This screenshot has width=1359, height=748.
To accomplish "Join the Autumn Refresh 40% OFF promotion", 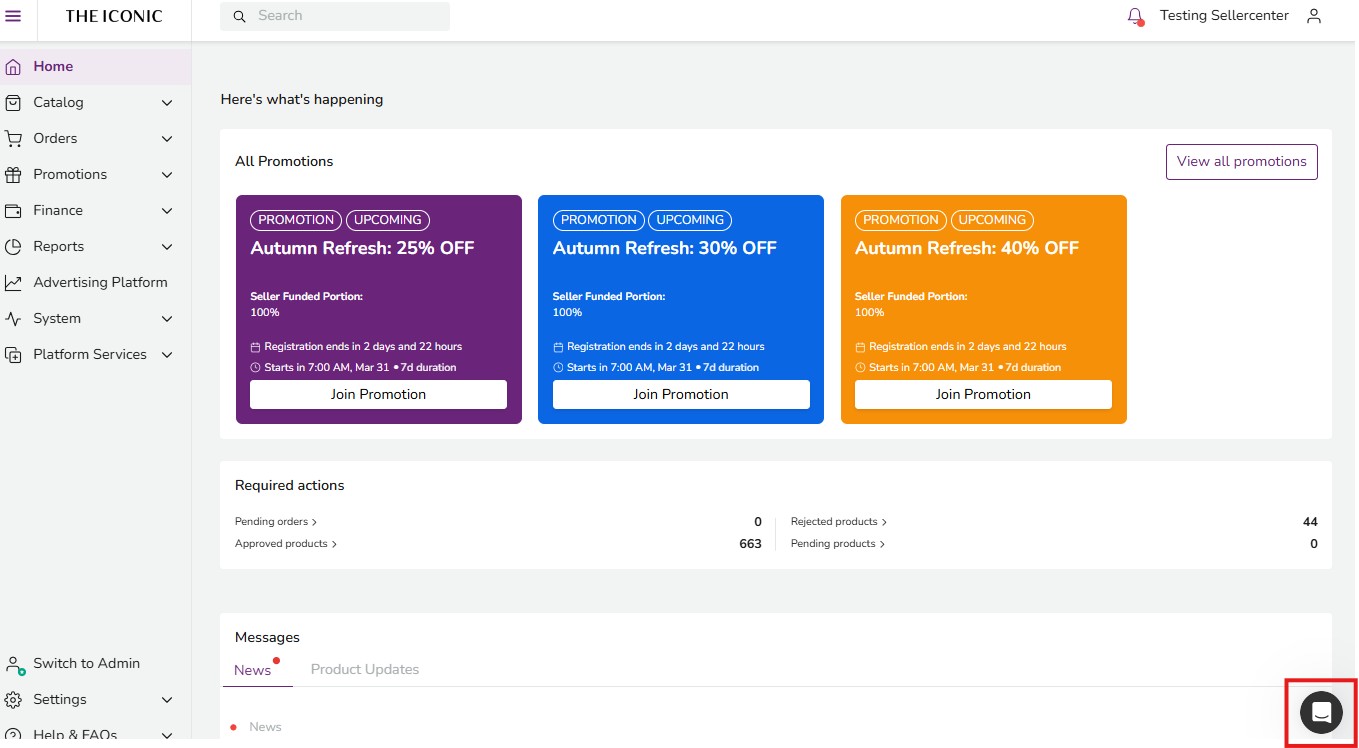I will pyautogui.click(x=983, y=395).
